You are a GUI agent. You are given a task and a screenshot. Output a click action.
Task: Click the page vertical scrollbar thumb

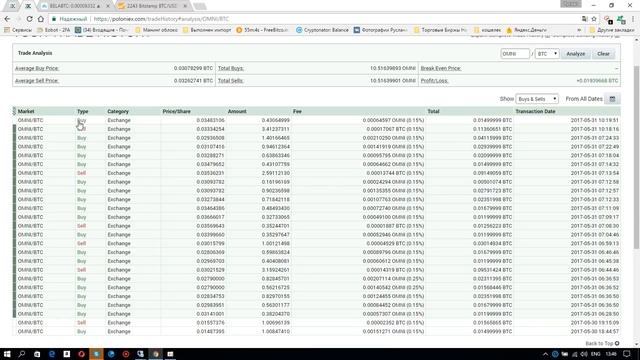[636, 157]
